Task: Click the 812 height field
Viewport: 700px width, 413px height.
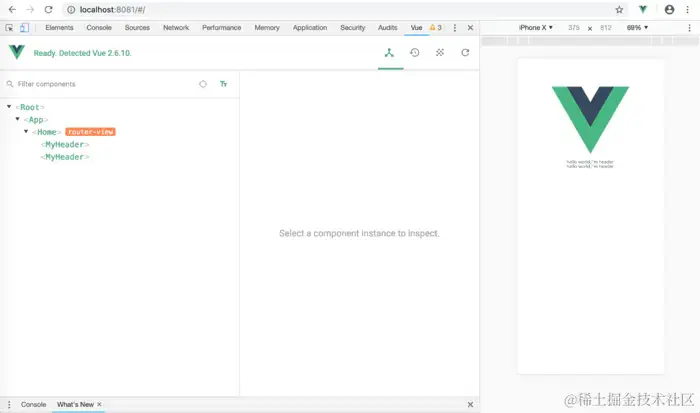Action: tap(605, 28)
